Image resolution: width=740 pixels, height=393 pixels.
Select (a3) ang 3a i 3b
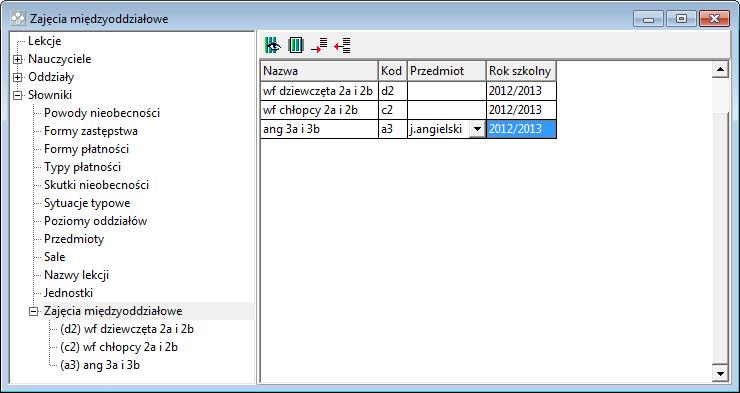point(100,365)
